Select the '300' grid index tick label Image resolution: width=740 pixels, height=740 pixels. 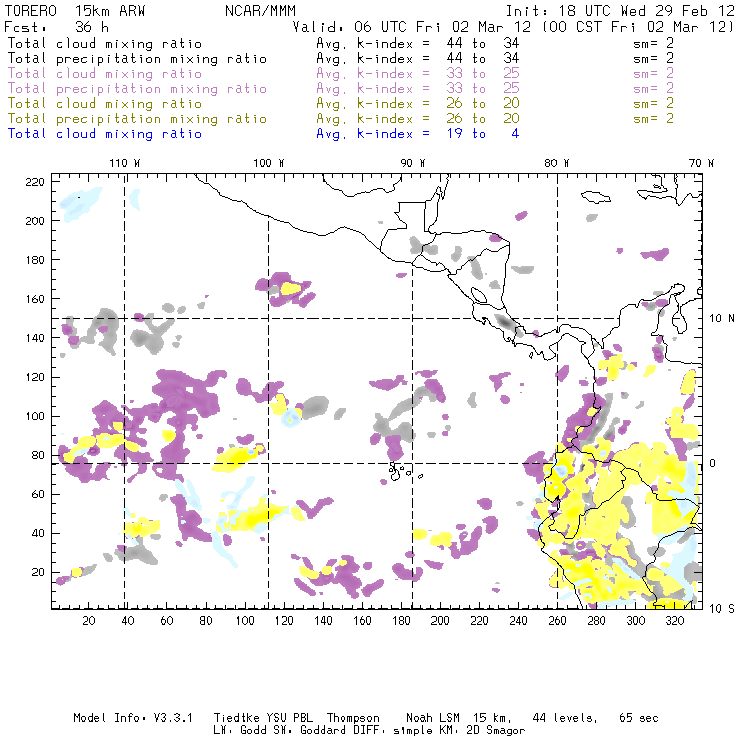coord(636,621)
